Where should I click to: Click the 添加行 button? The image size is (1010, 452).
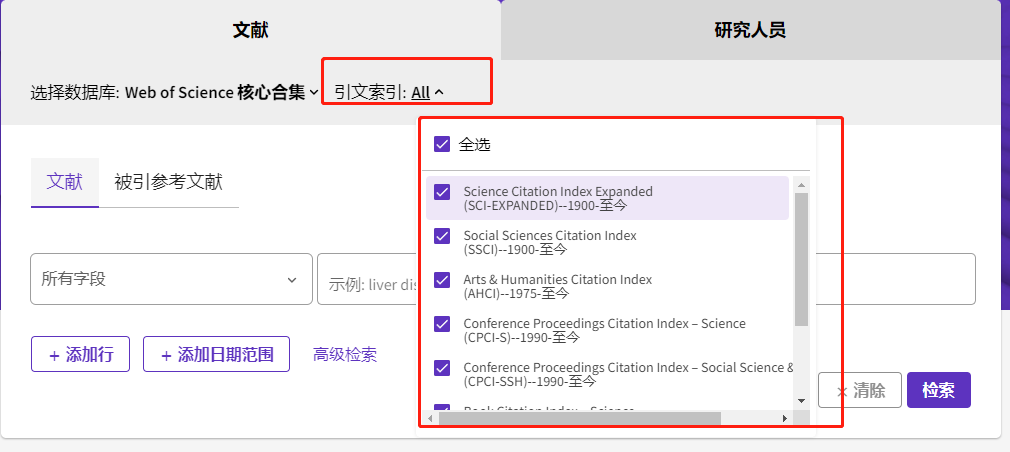[x=81, y=354]
